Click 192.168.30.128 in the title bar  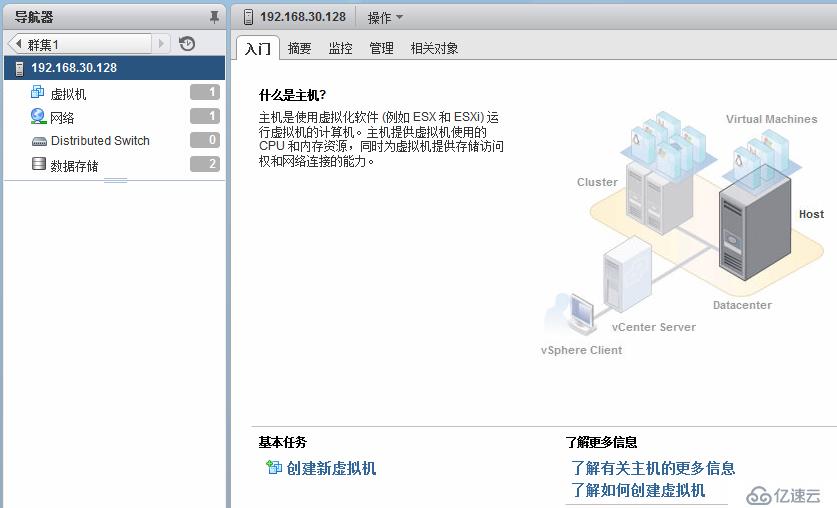(303, 17)
